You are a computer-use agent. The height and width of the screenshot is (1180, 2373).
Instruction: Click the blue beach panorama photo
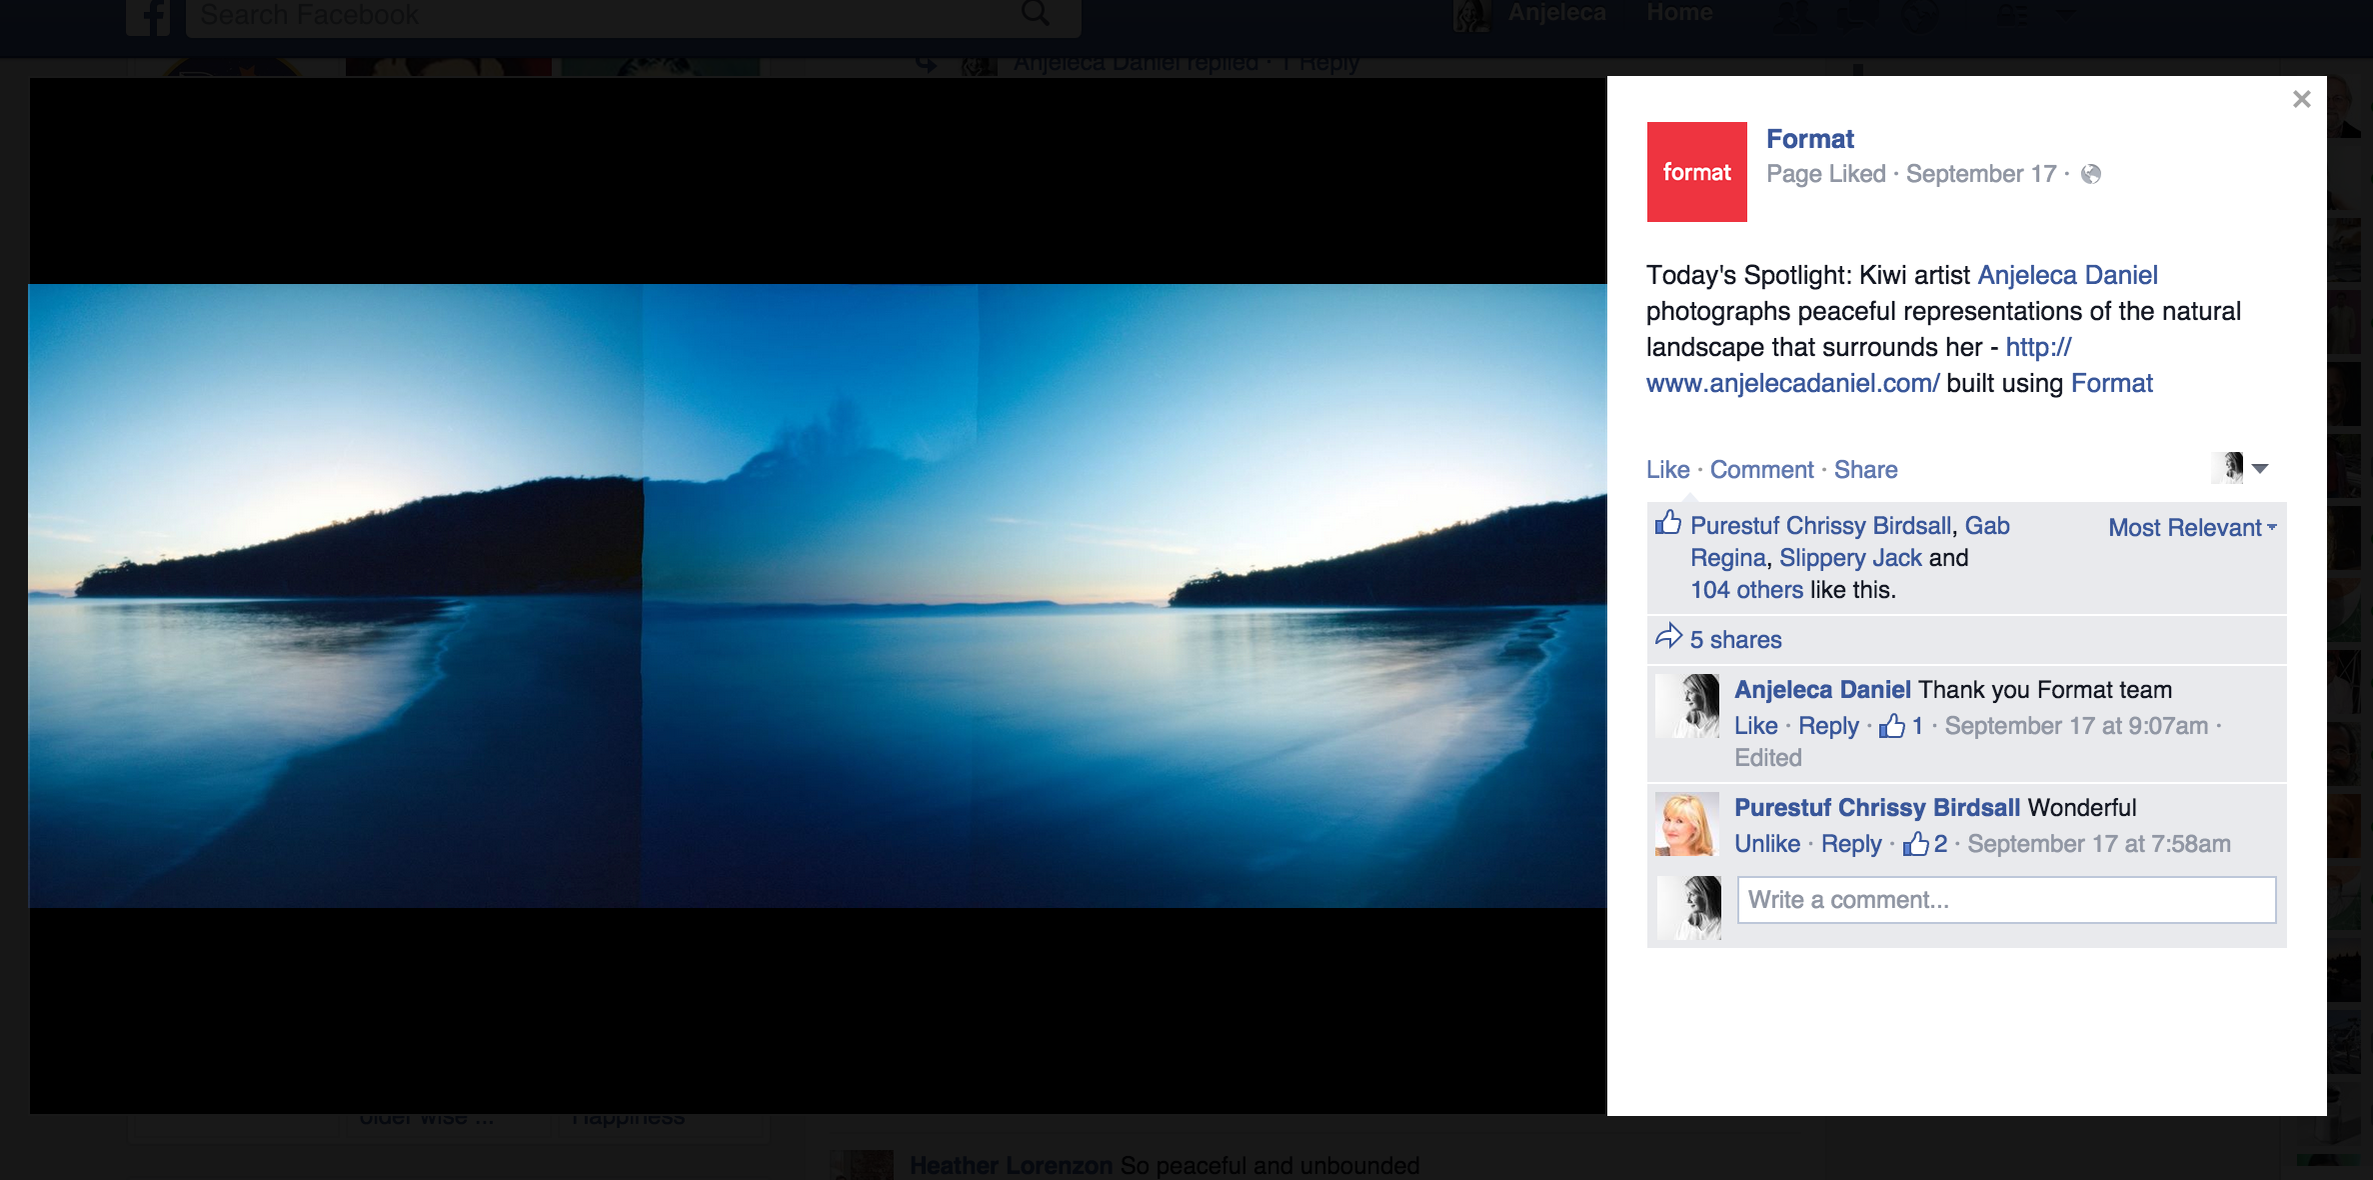pos(818,596)
